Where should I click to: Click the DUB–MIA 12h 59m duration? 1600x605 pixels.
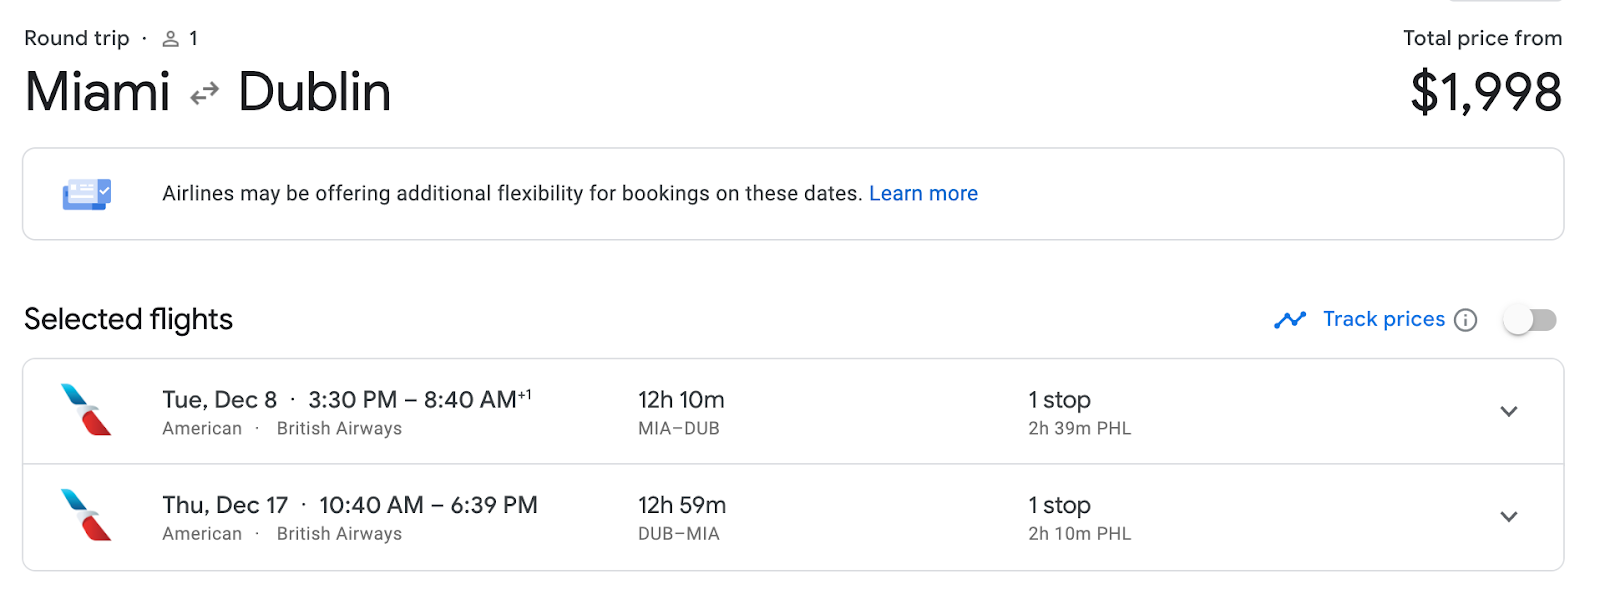click(682, 519)
